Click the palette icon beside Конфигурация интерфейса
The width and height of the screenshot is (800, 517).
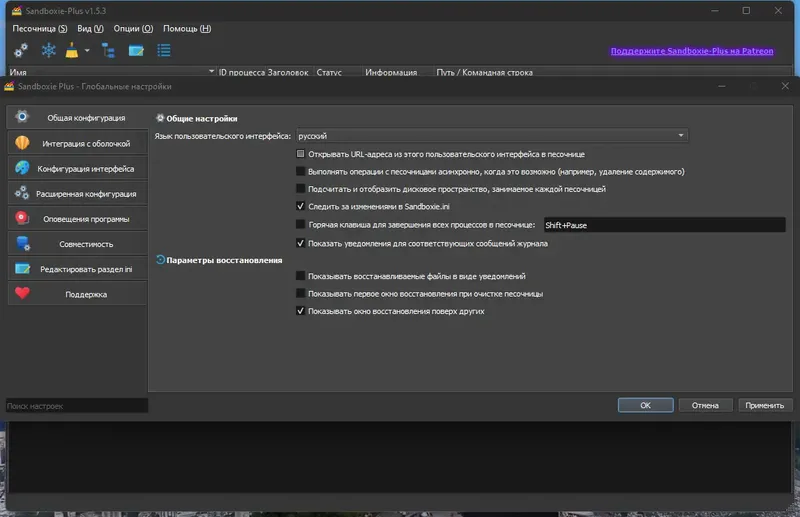[22, 167]
